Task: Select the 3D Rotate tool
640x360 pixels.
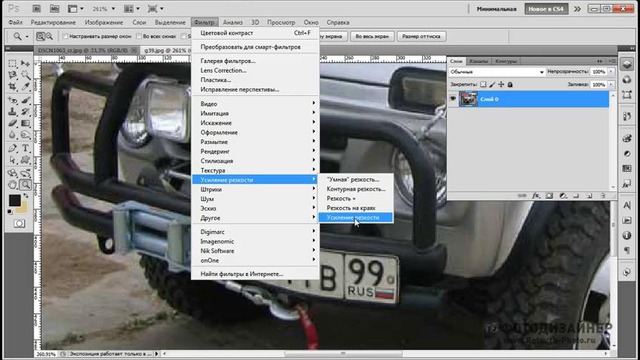Action: (x=13, y=173)
